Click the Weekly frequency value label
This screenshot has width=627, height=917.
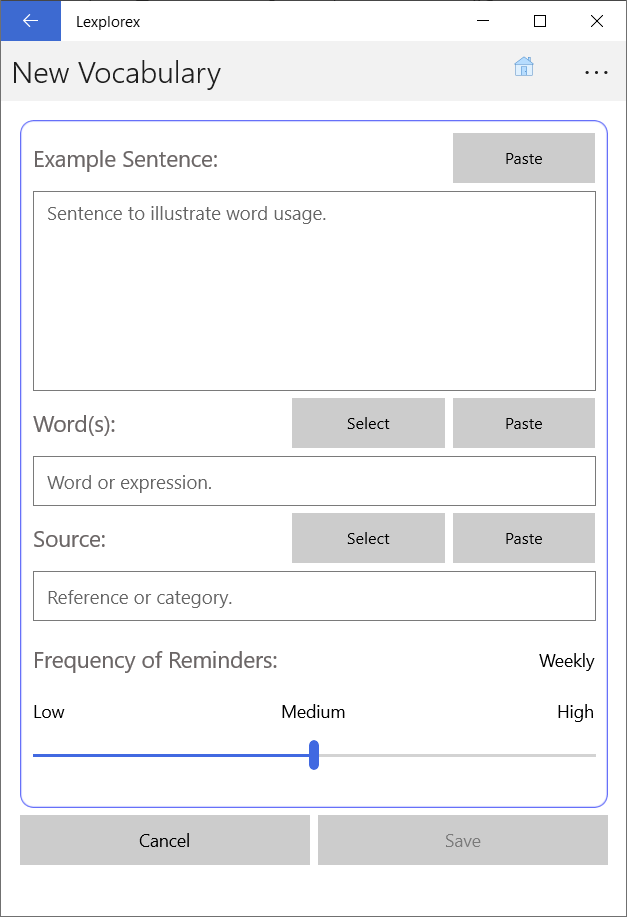tap(566, 661)
